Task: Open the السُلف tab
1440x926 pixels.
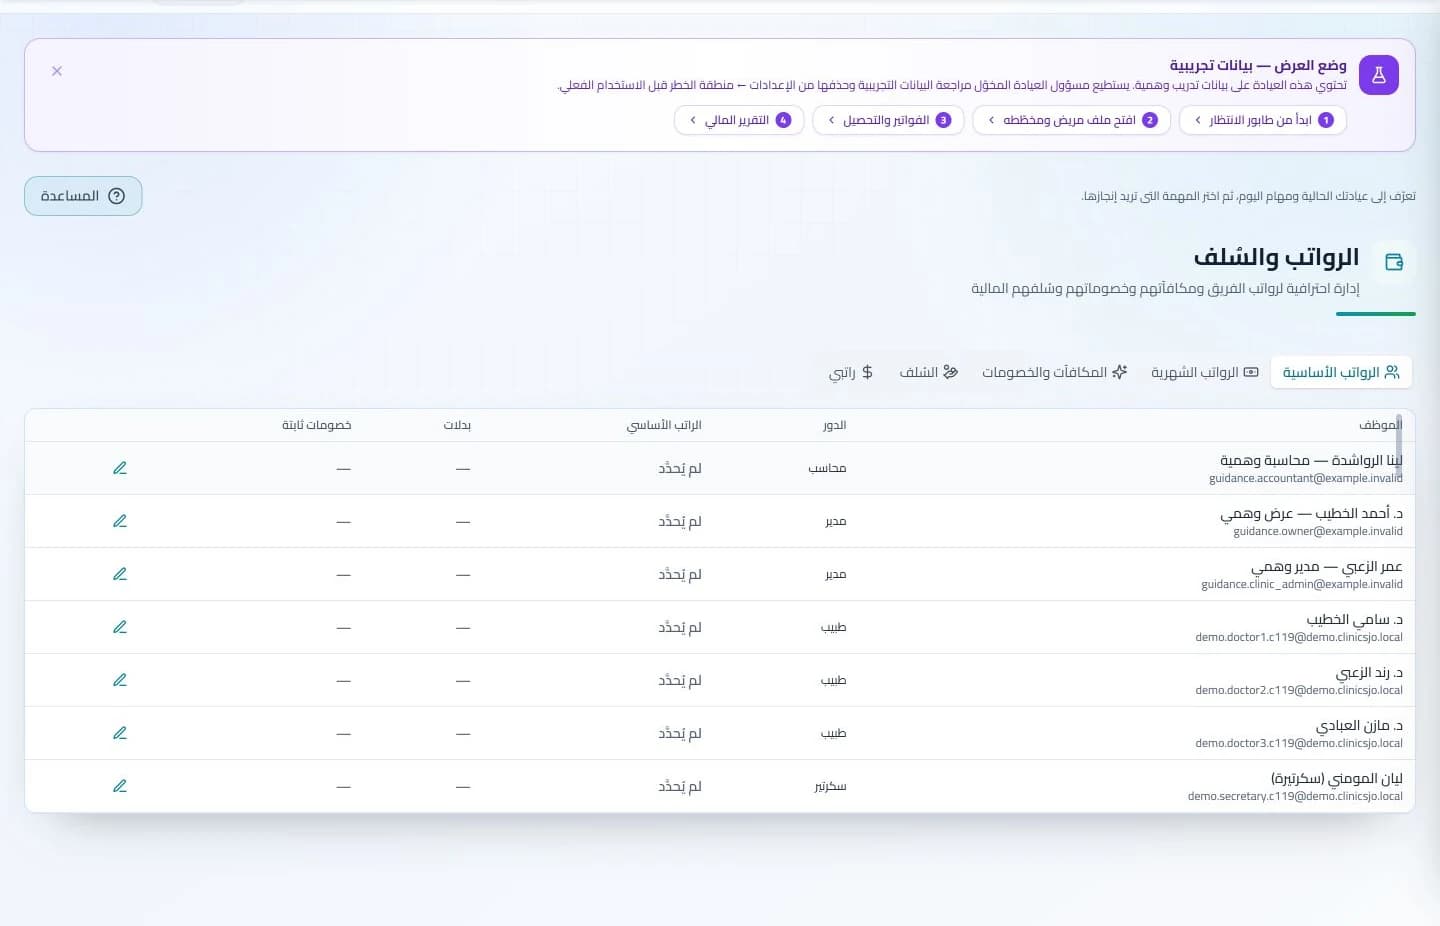Action: point(928,372)
